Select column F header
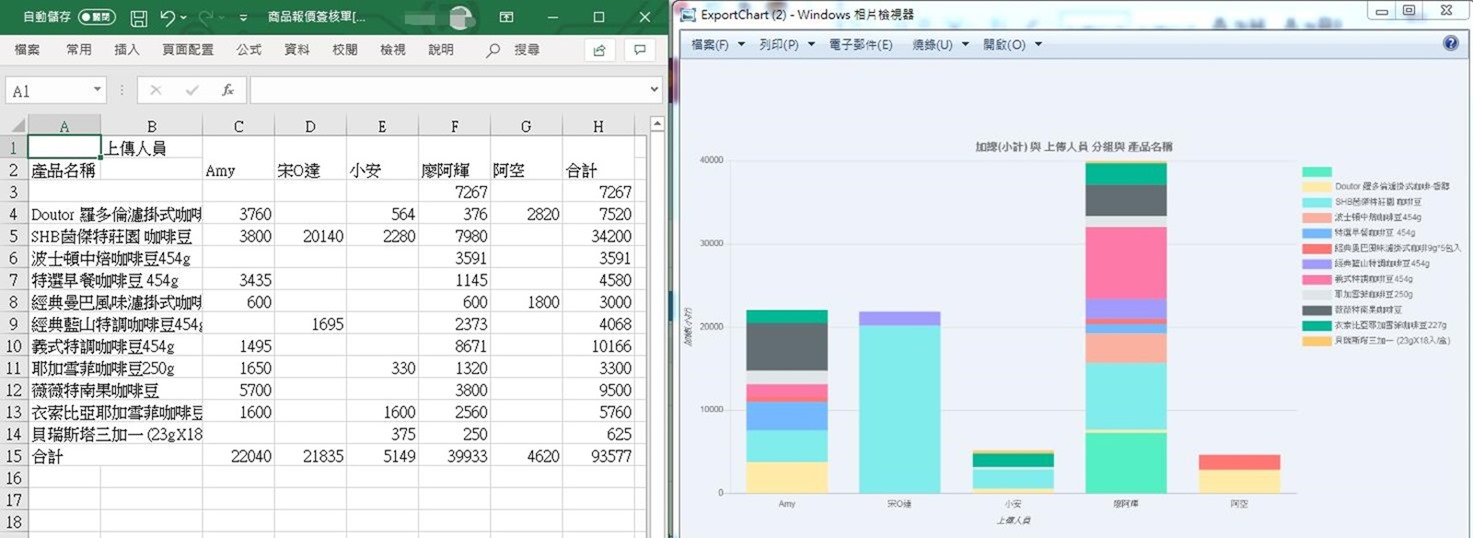This screenshot has width=1473, height=538. (455, 125)
